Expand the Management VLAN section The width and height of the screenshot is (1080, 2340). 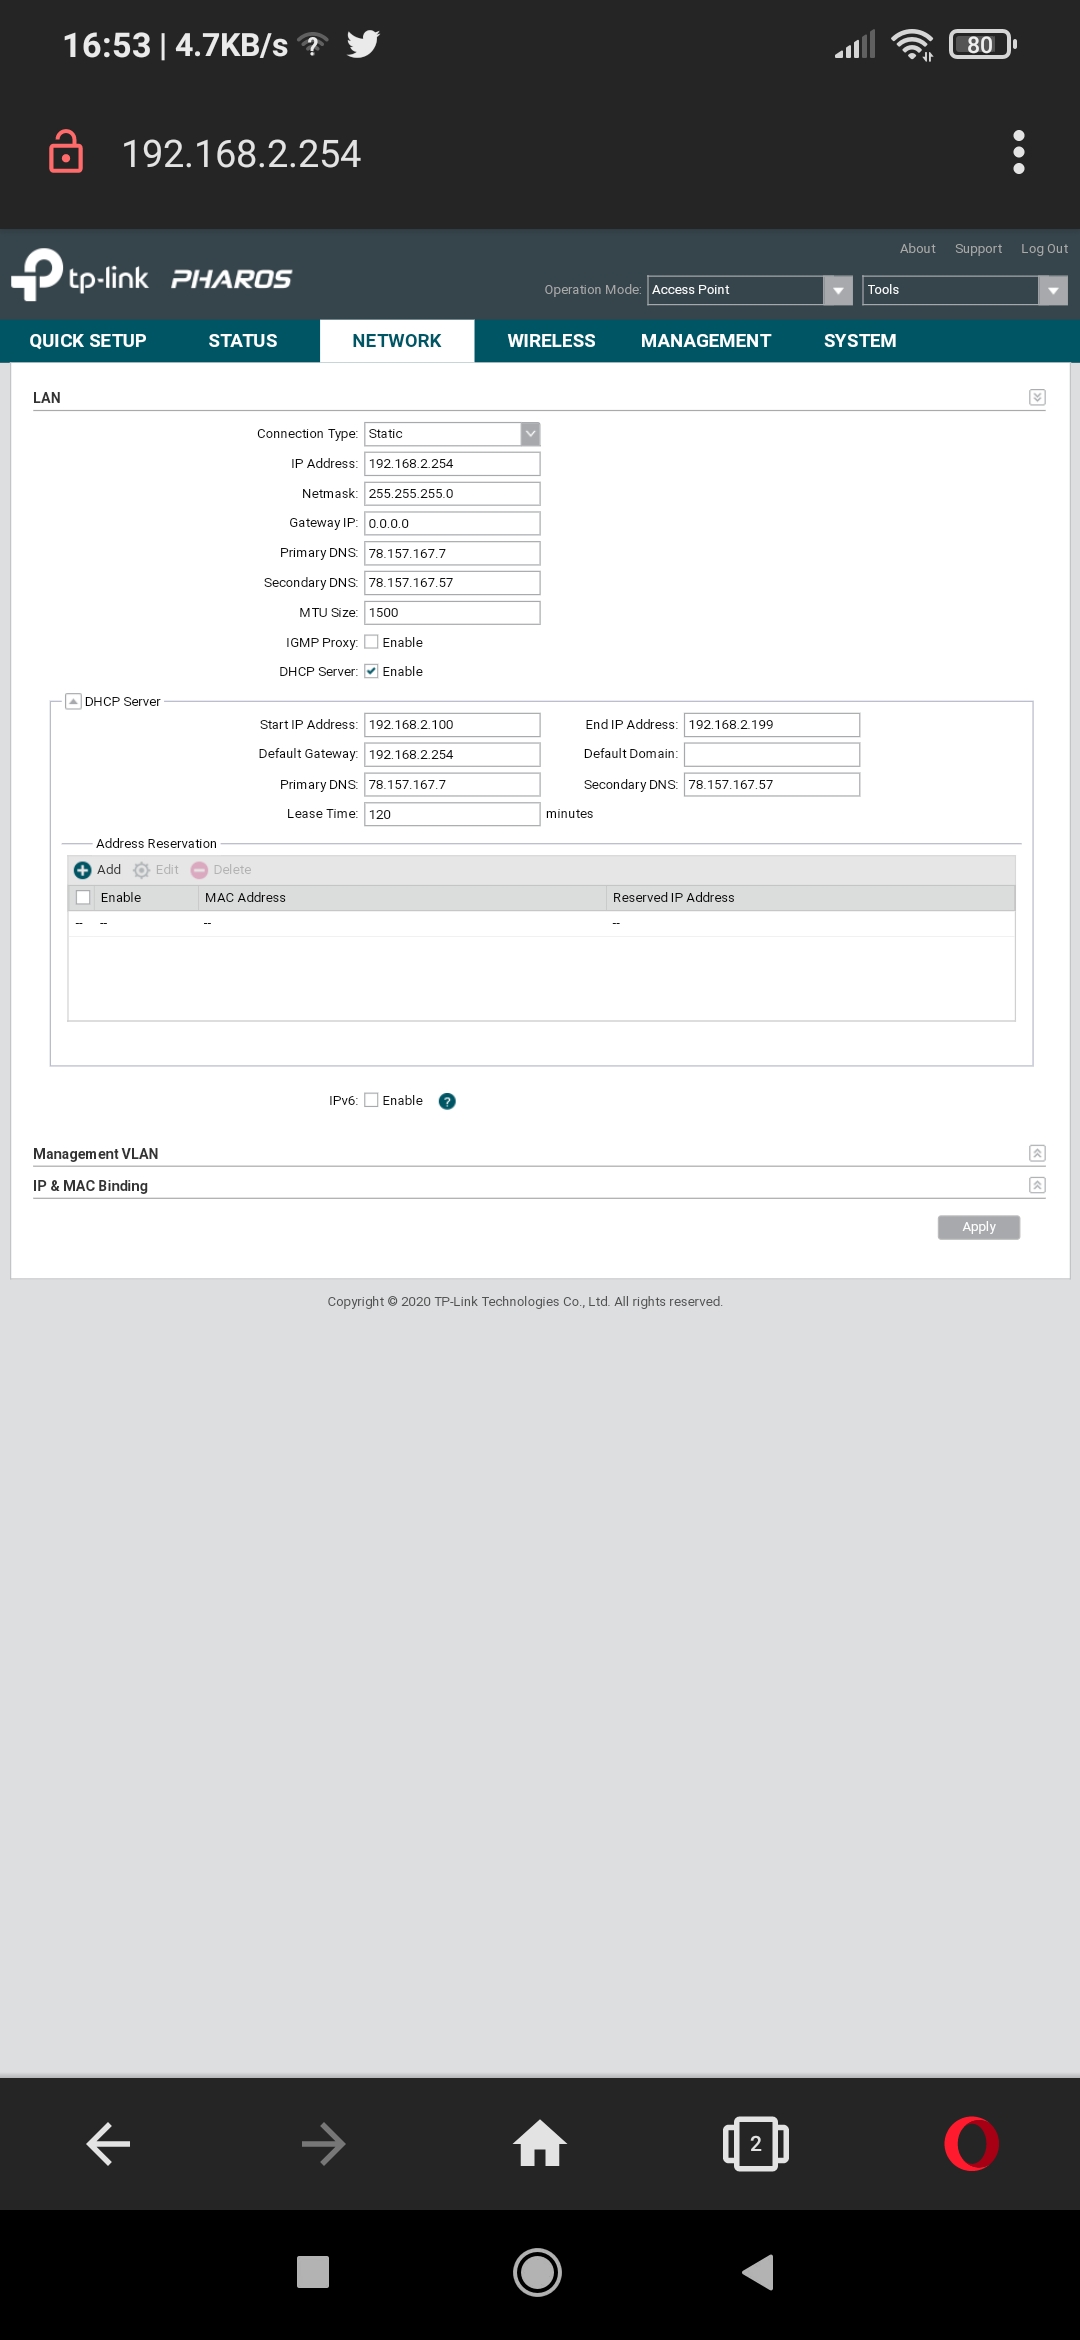[x=1037, y=1153]
